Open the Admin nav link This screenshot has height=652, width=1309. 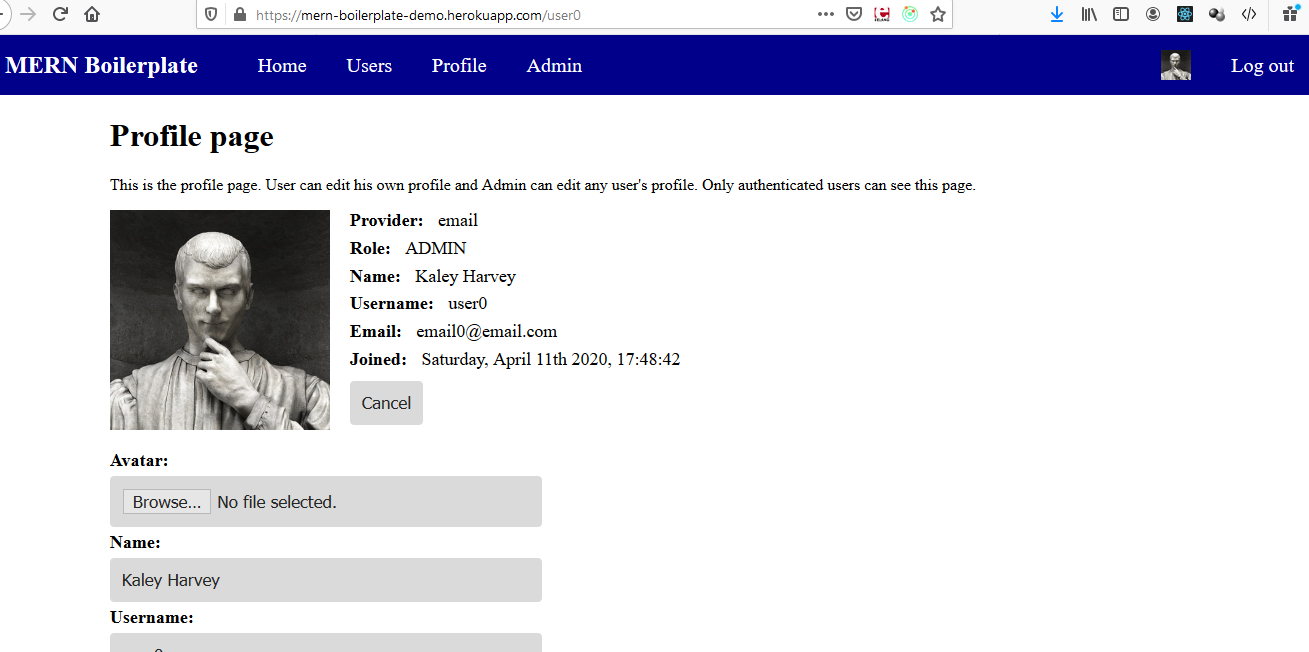pos(554,66)
